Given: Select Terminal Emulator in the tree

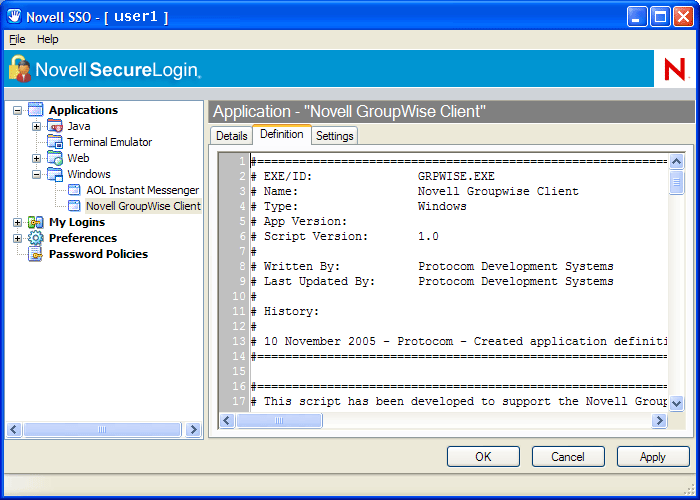Looking at the screenshot, I should [109, 142].
